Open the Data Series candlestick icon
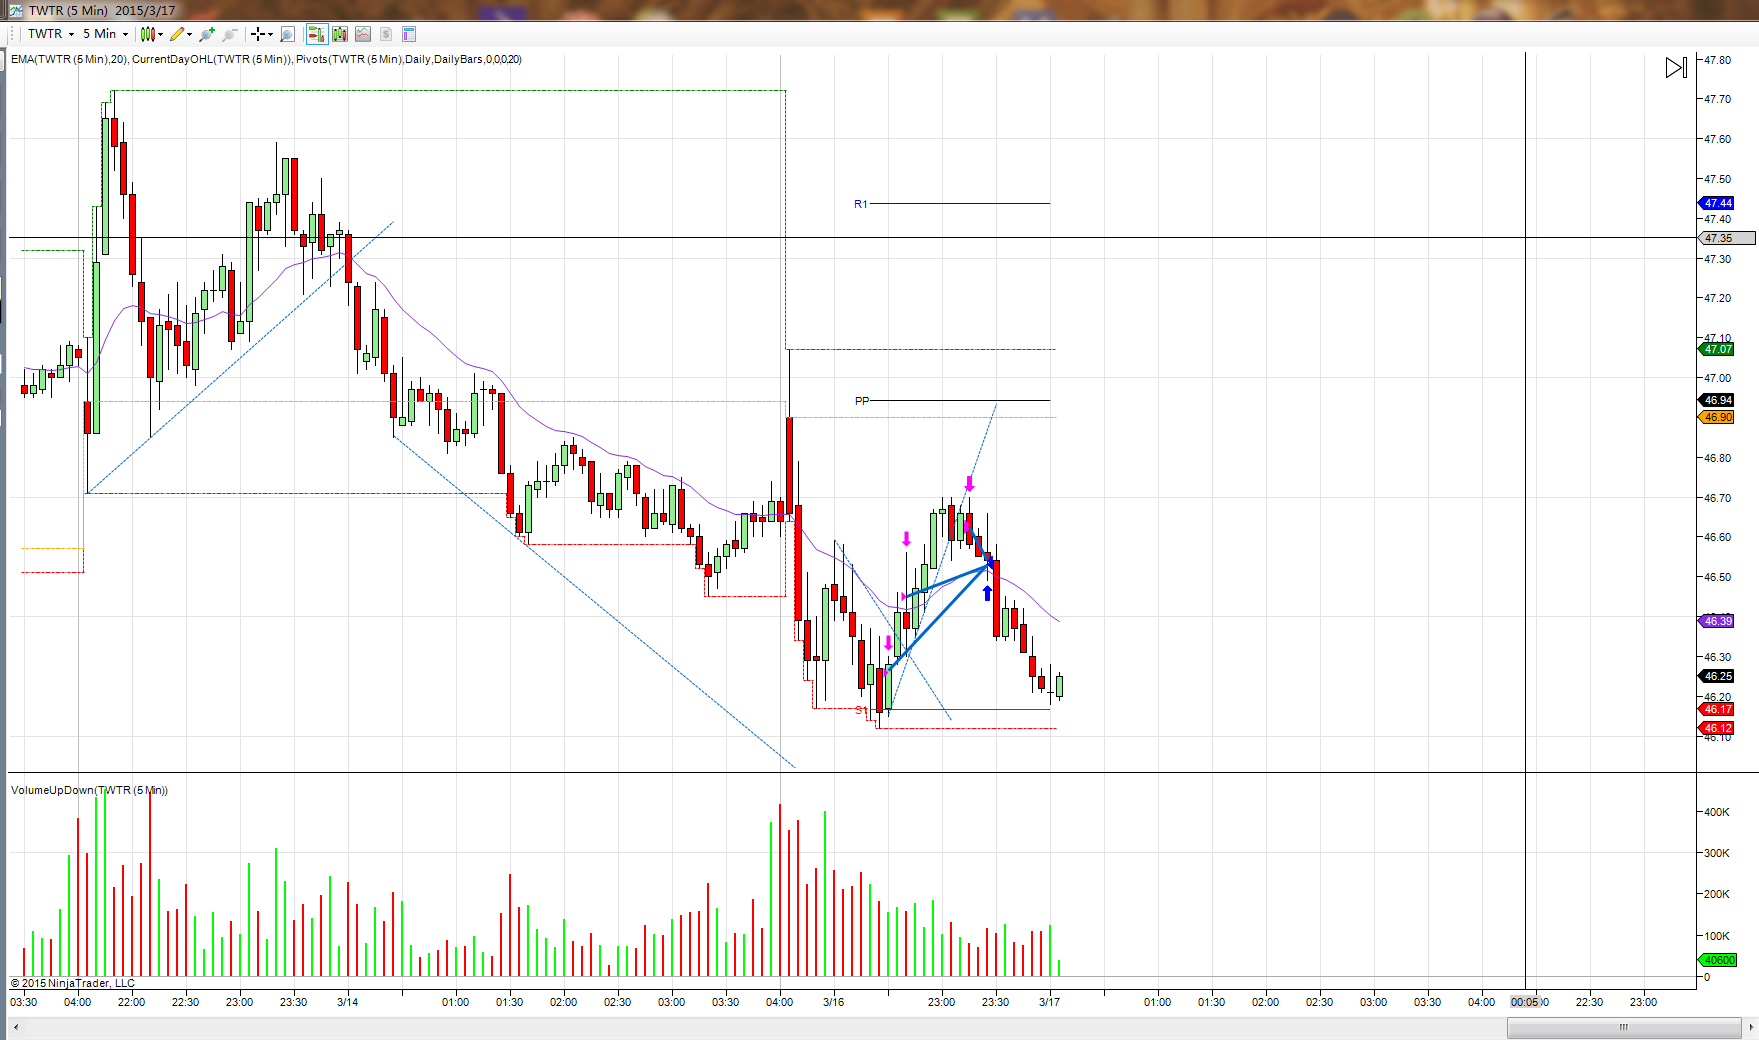The width and height of the screenshot is (1759, 1040). pos(340,34)
